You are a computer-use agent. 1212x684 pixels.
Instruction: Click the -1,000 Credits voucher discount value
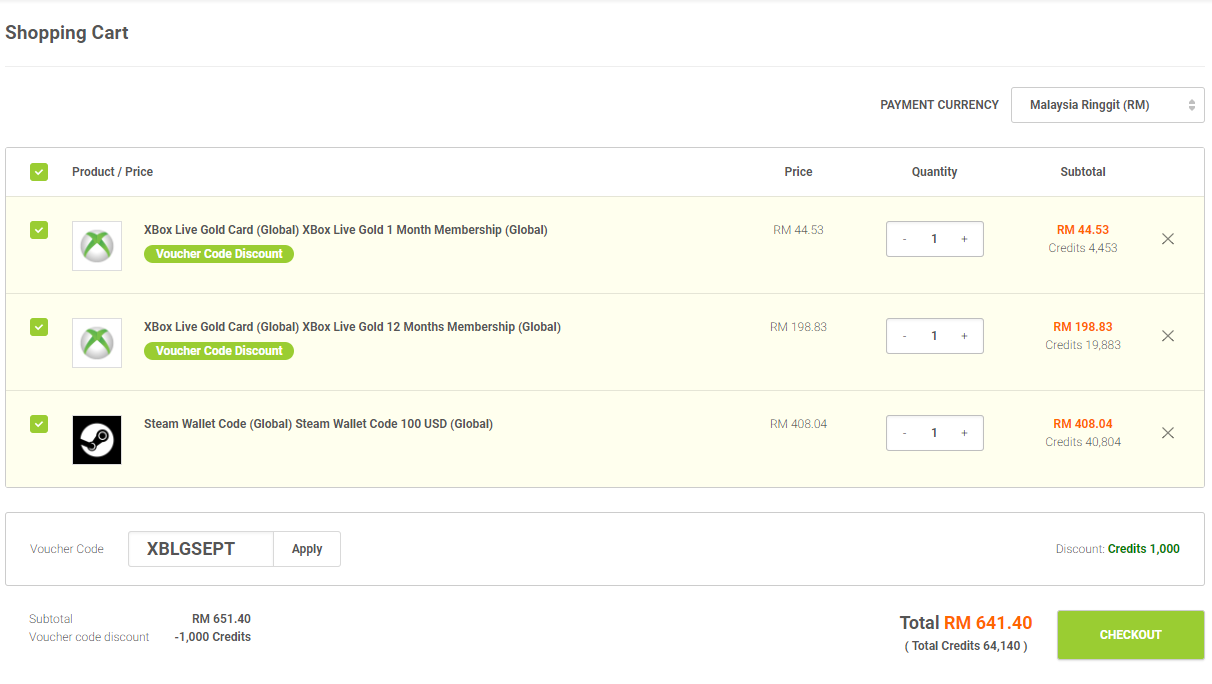click(x=212, y=637)
